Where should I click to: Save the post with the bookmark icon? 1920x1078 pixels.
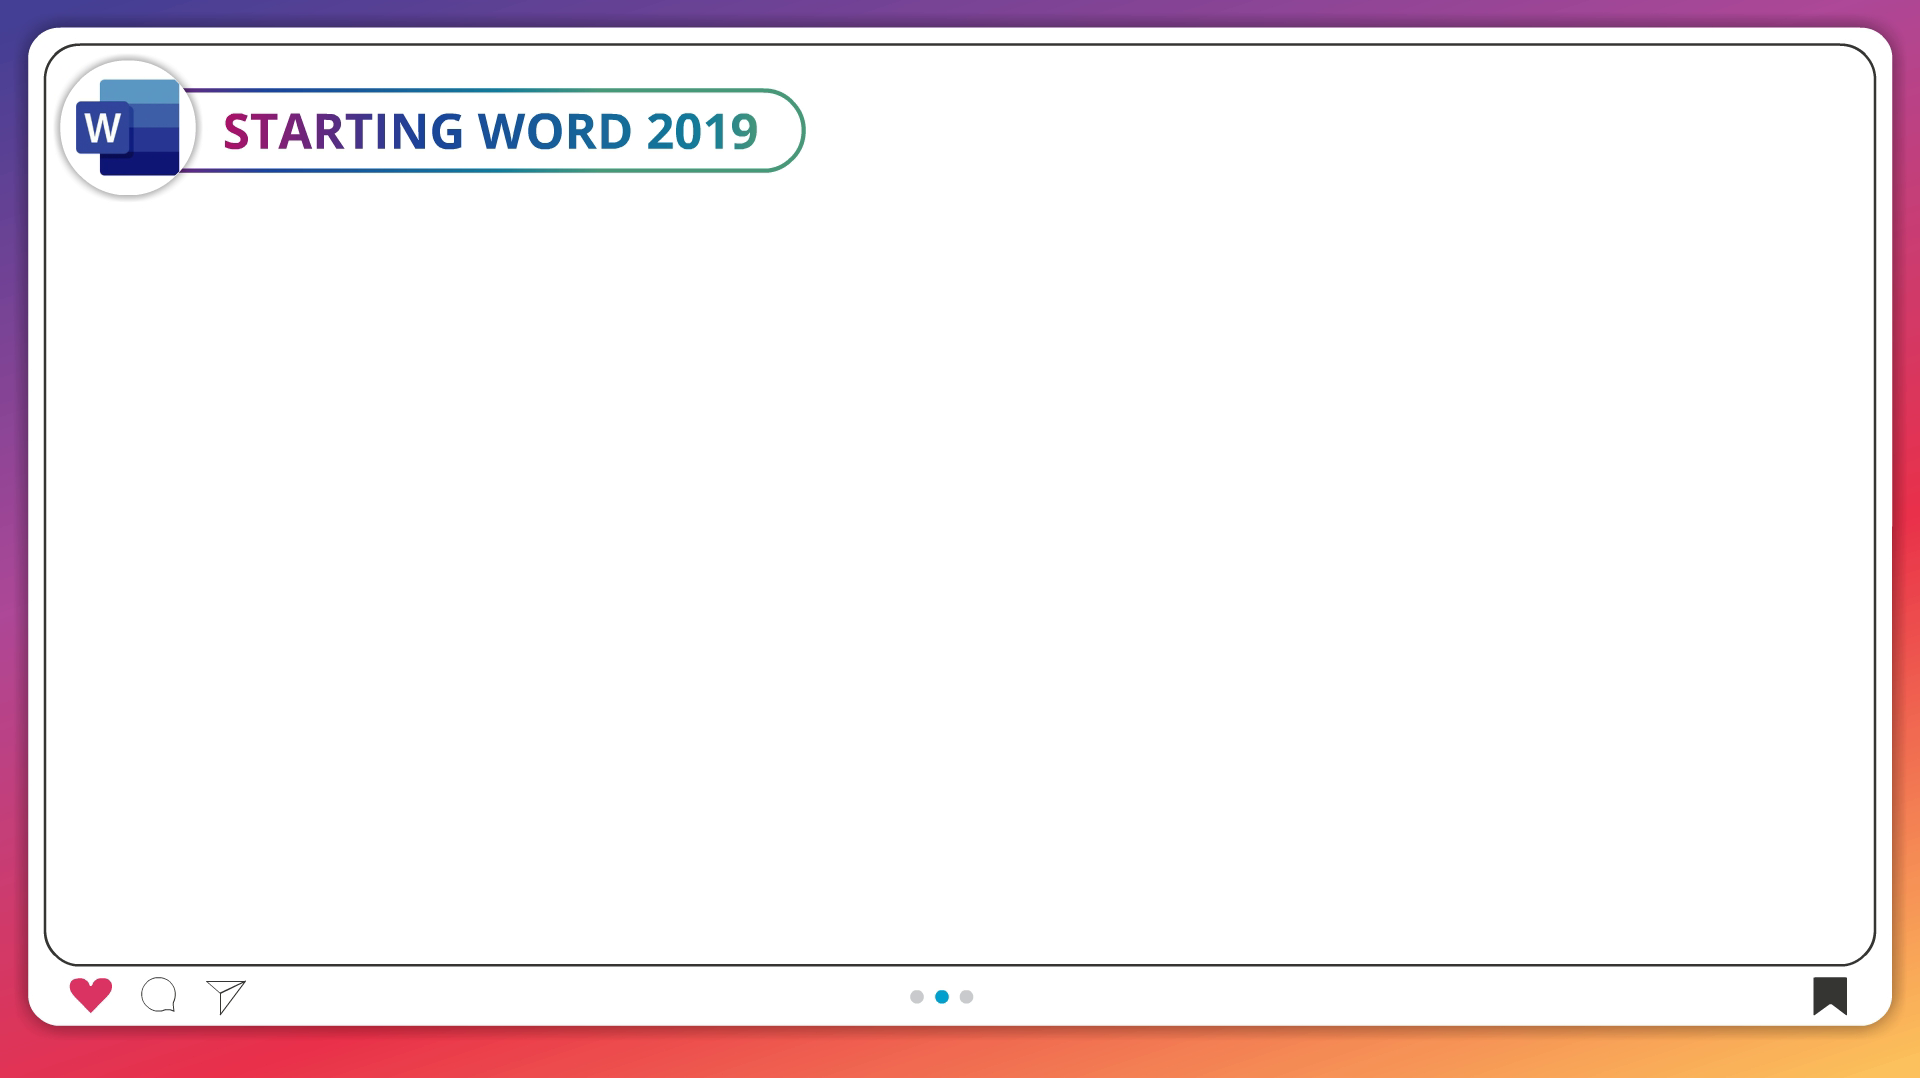(x=1829, y=996)
